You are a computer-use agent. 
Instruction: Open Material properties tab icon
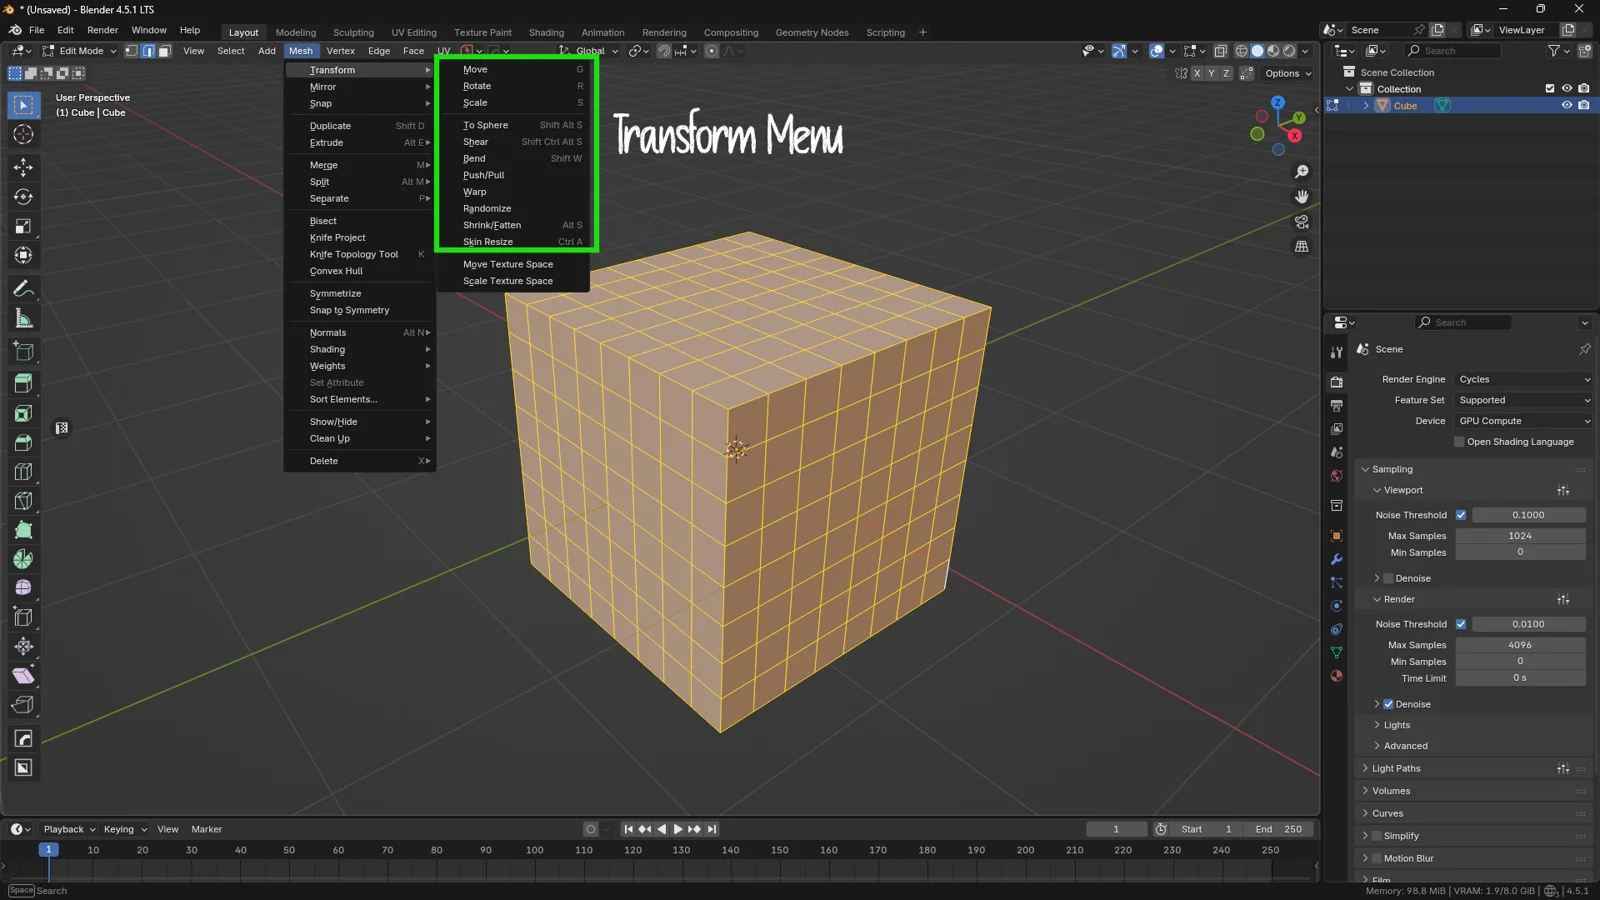(1337, 676)
